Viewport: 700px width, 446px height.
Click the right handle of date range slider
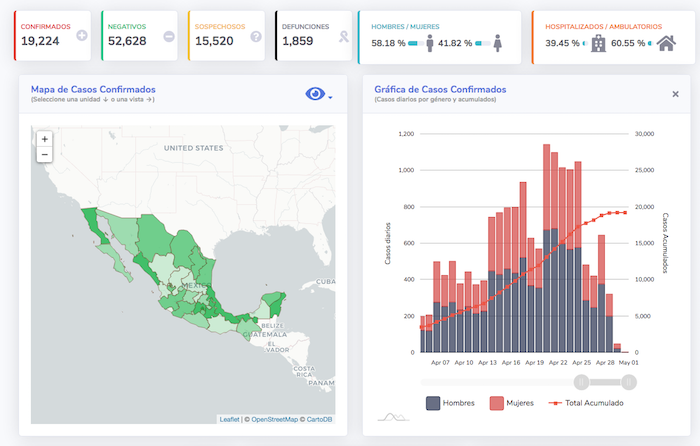point(629,381)
